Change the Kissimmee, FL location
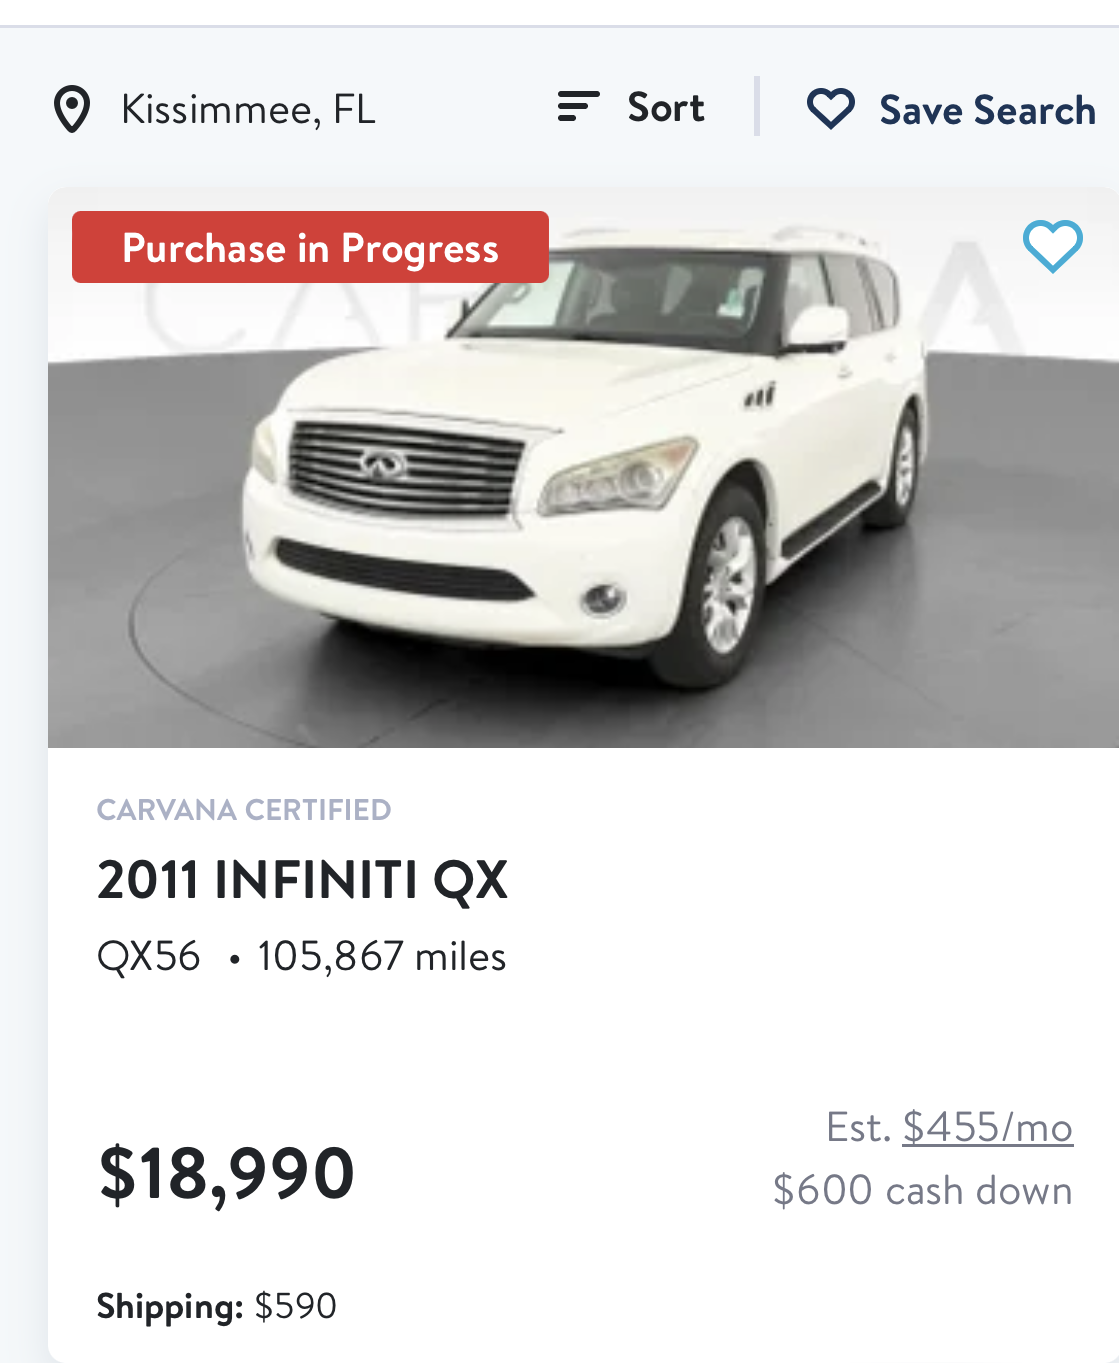Screen dimensions: 1119x1363 click(x=248, y=109)
